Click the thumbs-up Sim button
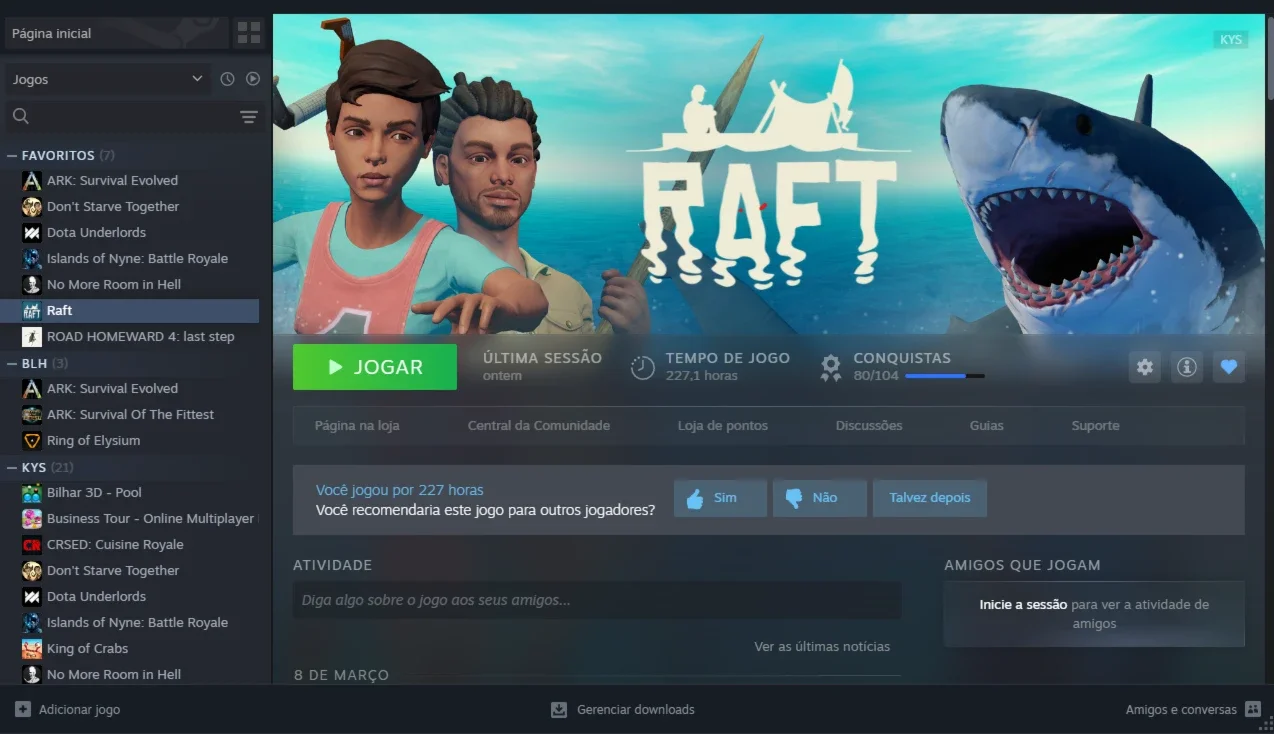The width and height of the screenshot is (1274, 734). 720,498
